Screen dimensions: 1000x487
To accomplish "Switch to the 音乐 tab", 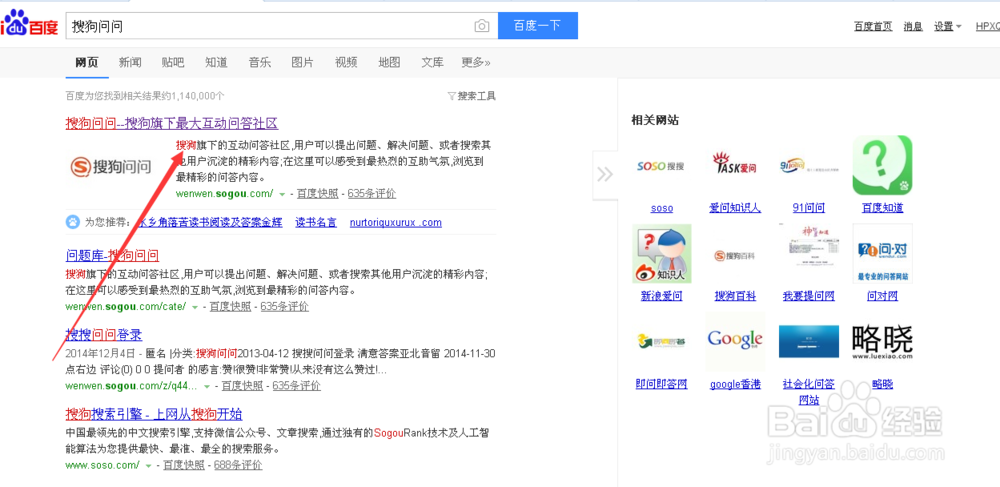I will pos(260,62).
